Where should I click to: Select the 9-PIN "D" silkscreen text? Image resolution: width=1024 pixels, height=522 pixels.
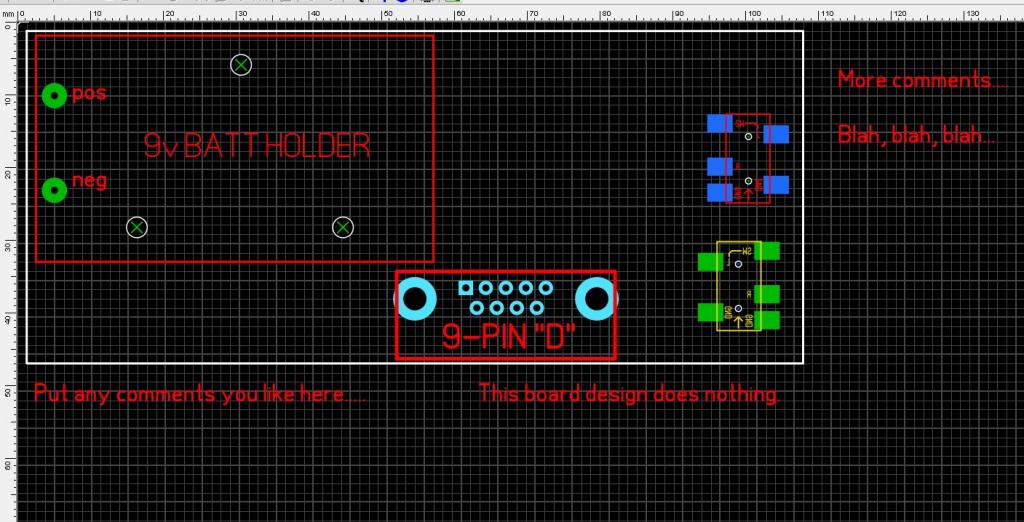click(x=508, y=337)
